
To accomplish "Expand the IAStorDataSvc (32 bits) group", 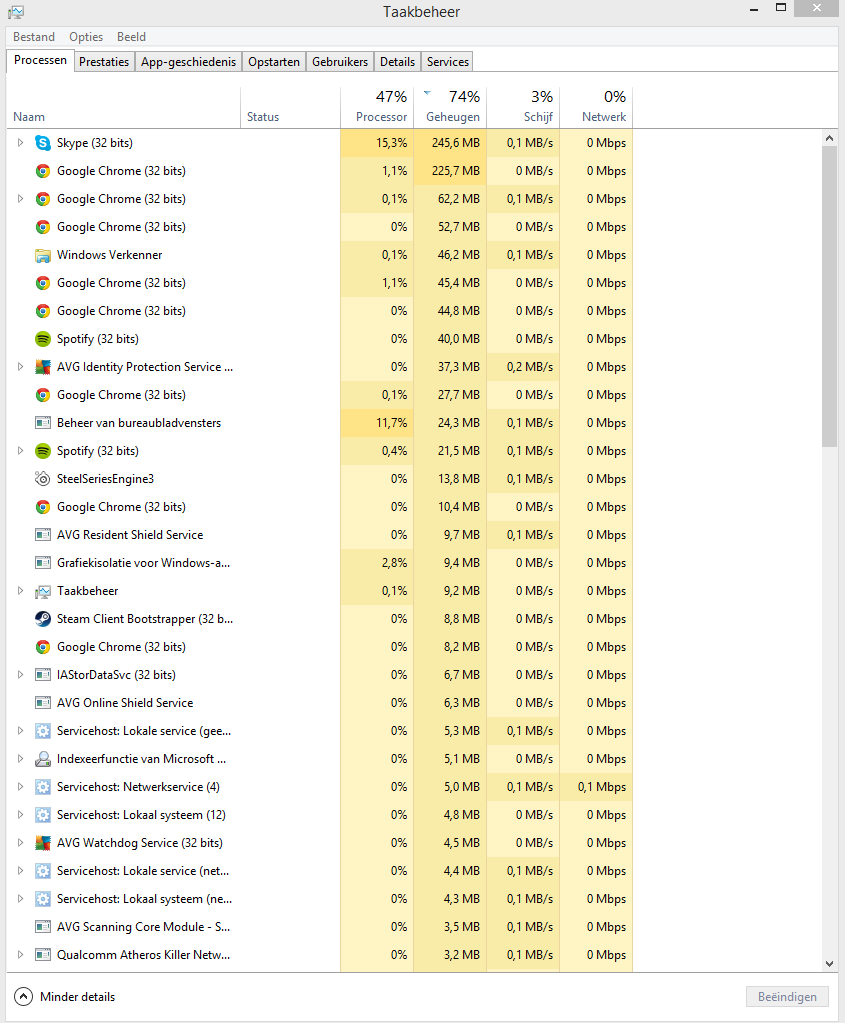I will [20, 675].
